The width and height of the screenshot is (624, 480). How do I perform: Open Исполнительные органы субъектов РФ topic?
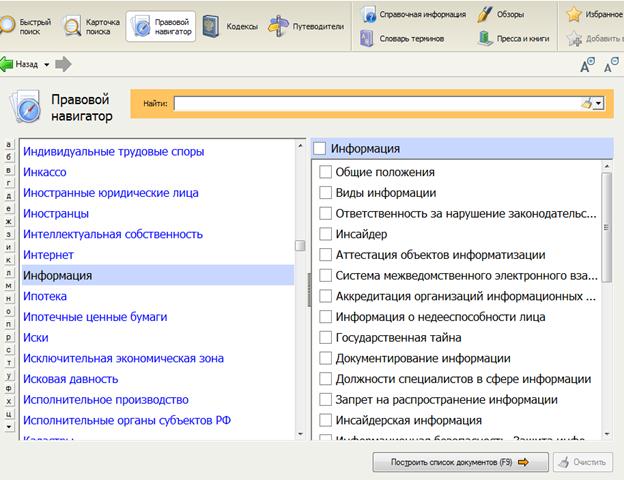tap(127, 421)
